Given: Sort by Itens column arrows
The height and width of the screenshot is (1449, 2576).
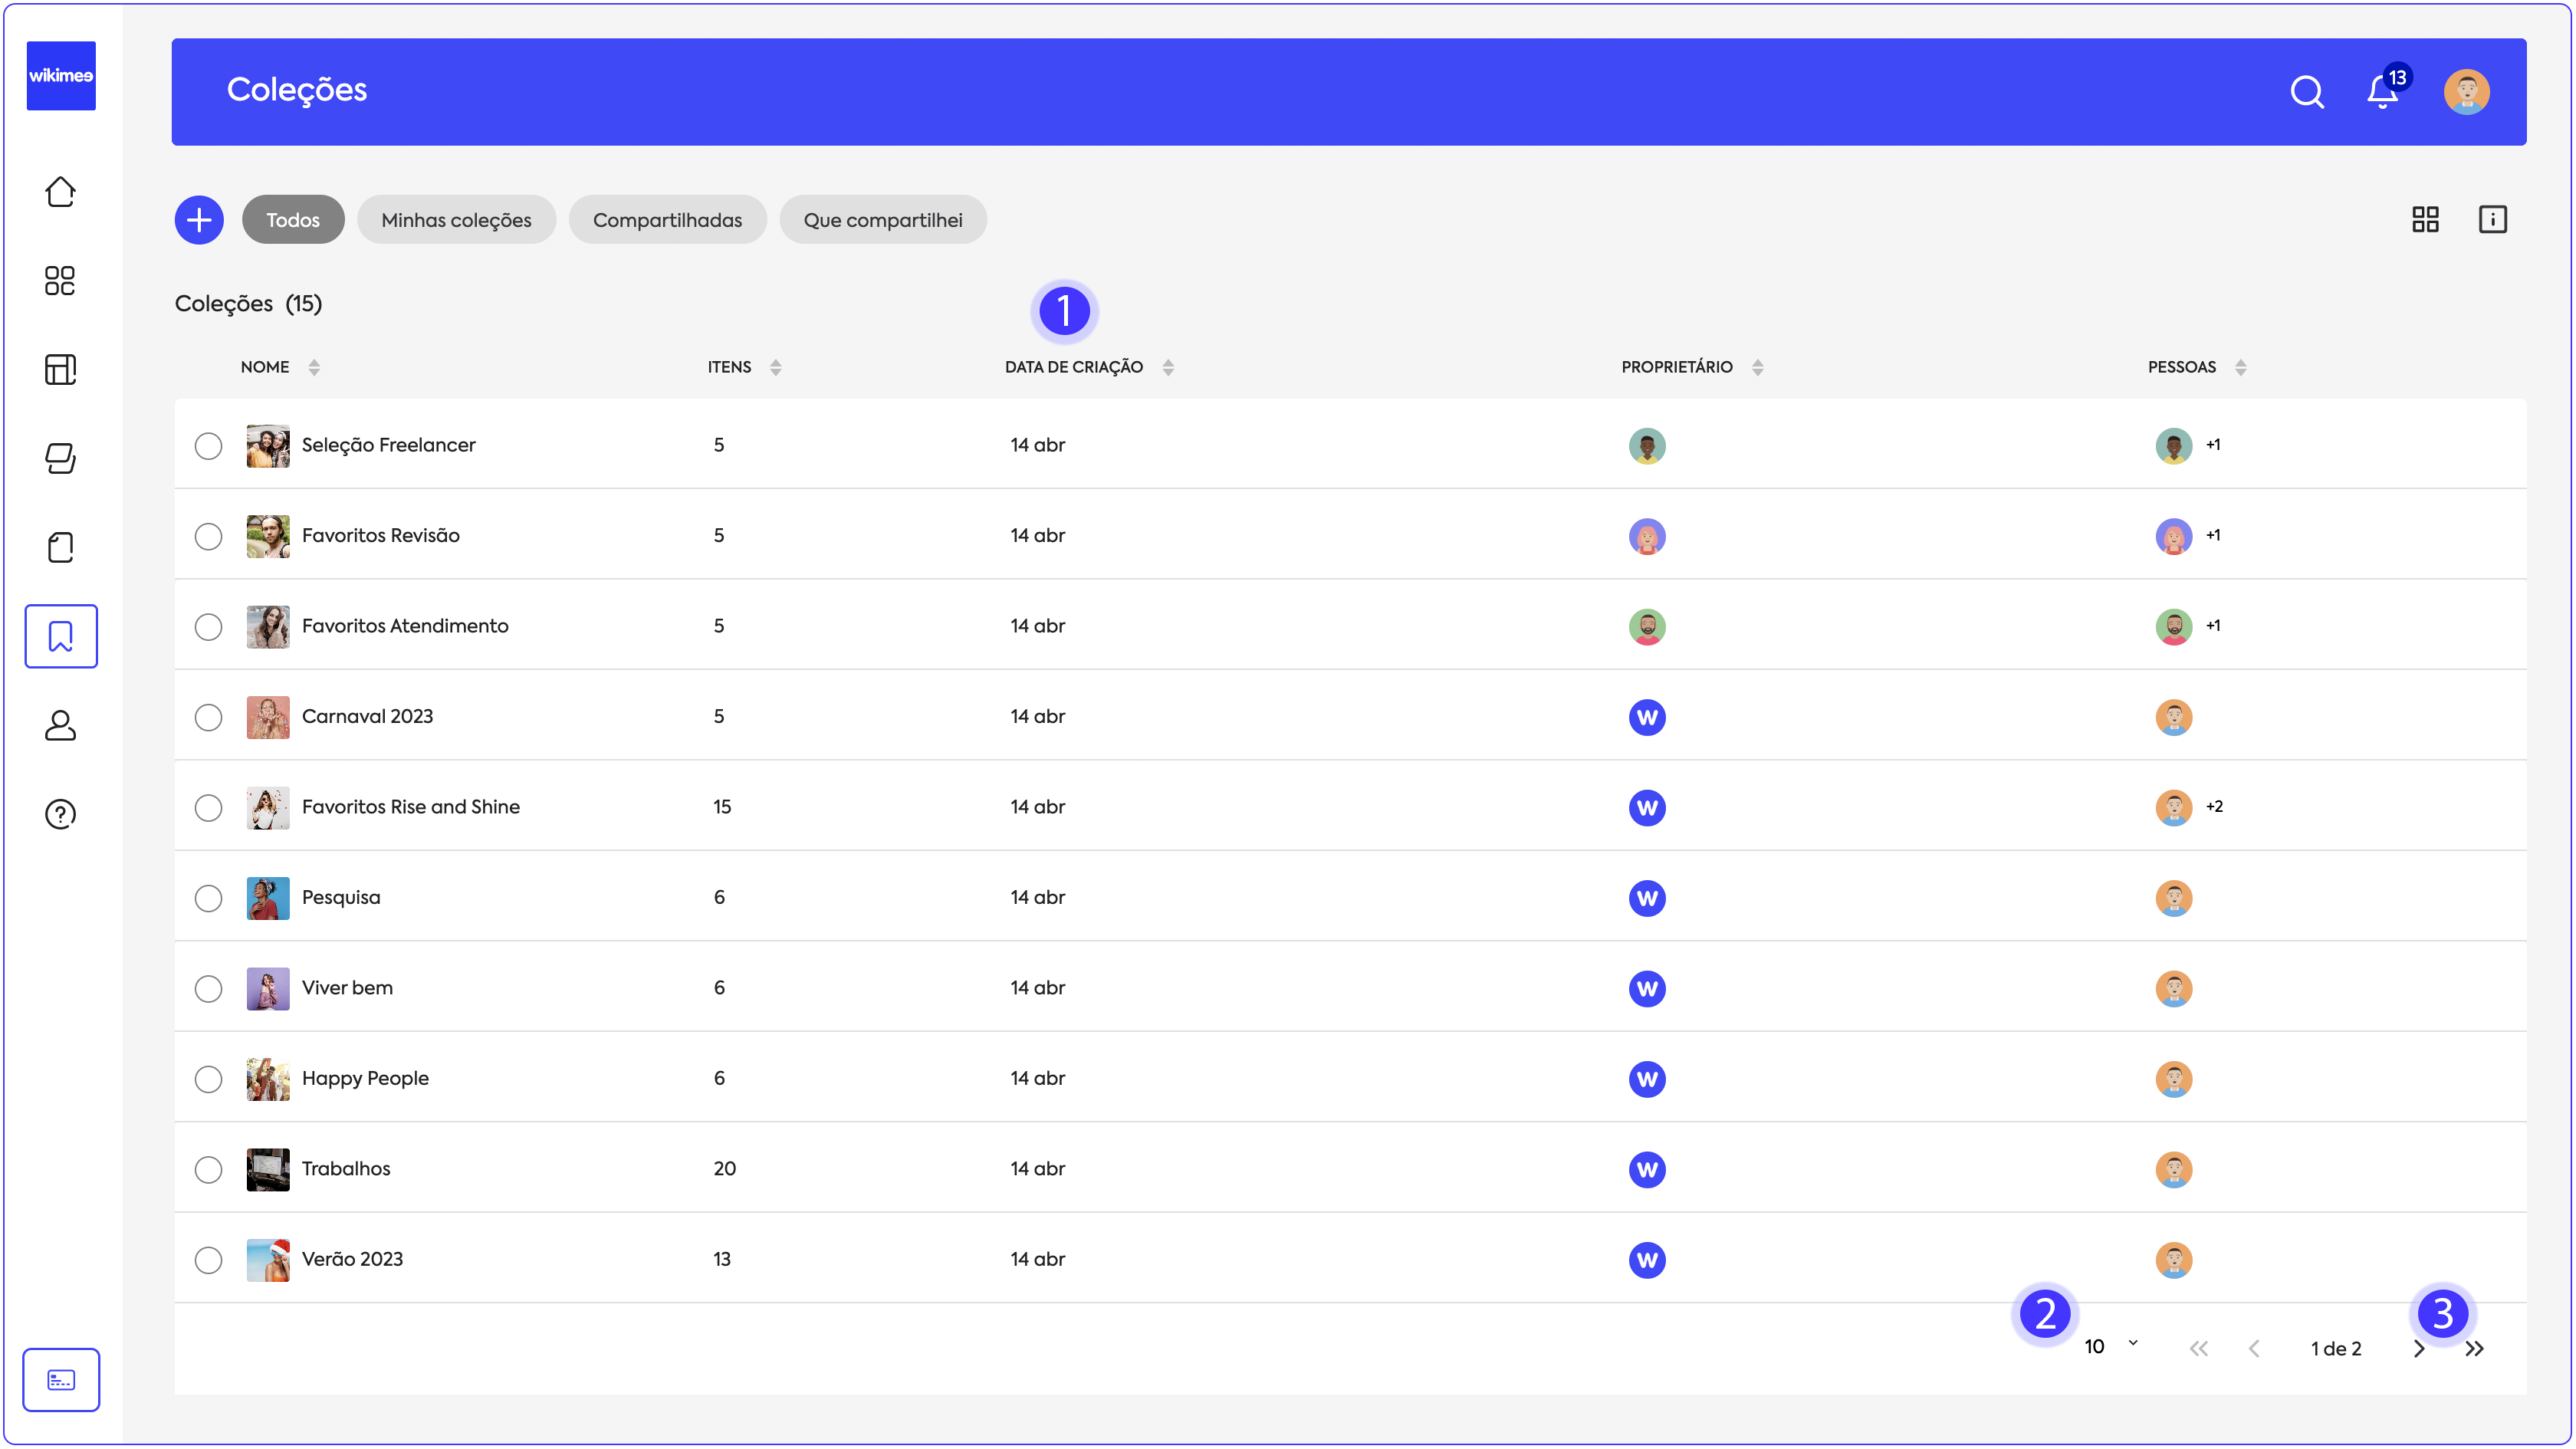Looking at the screenshot, I should pos(775,367).
